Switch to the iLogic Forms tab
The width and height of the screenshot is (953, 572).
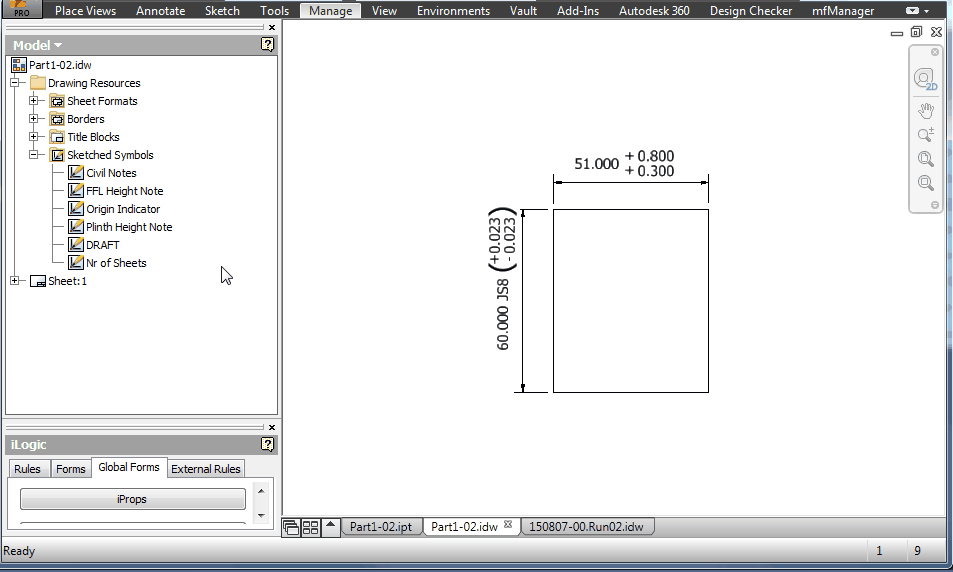[x=71, y=469]
